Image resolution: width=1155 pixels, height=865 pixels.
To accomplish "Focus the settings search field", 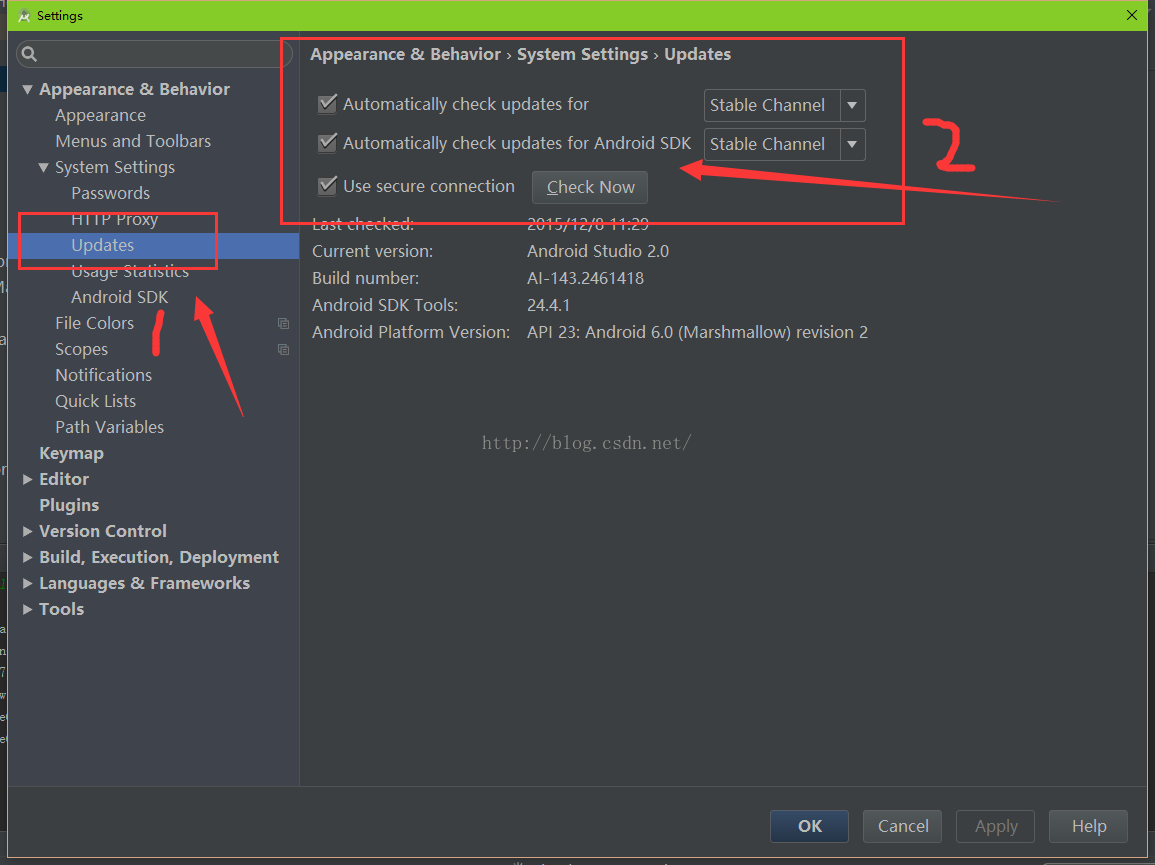I will (x=155, y=54).
